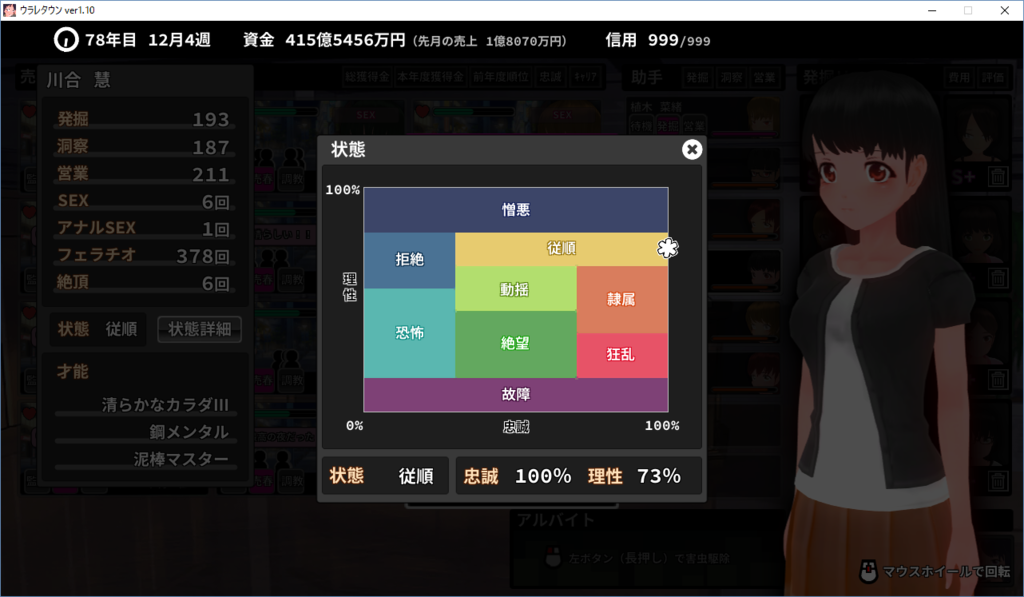Click the date 78年目 12月4週
Screen dimensions: 1024x597
point(148,40)
